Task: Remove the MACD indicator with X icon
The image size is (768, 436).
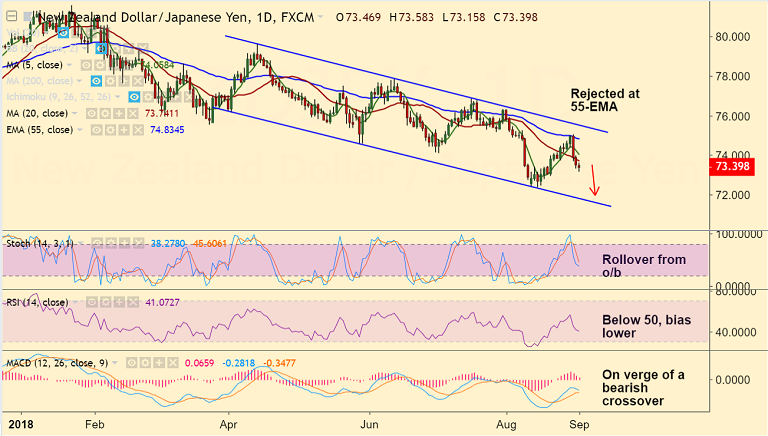Action: click(172, 363)
